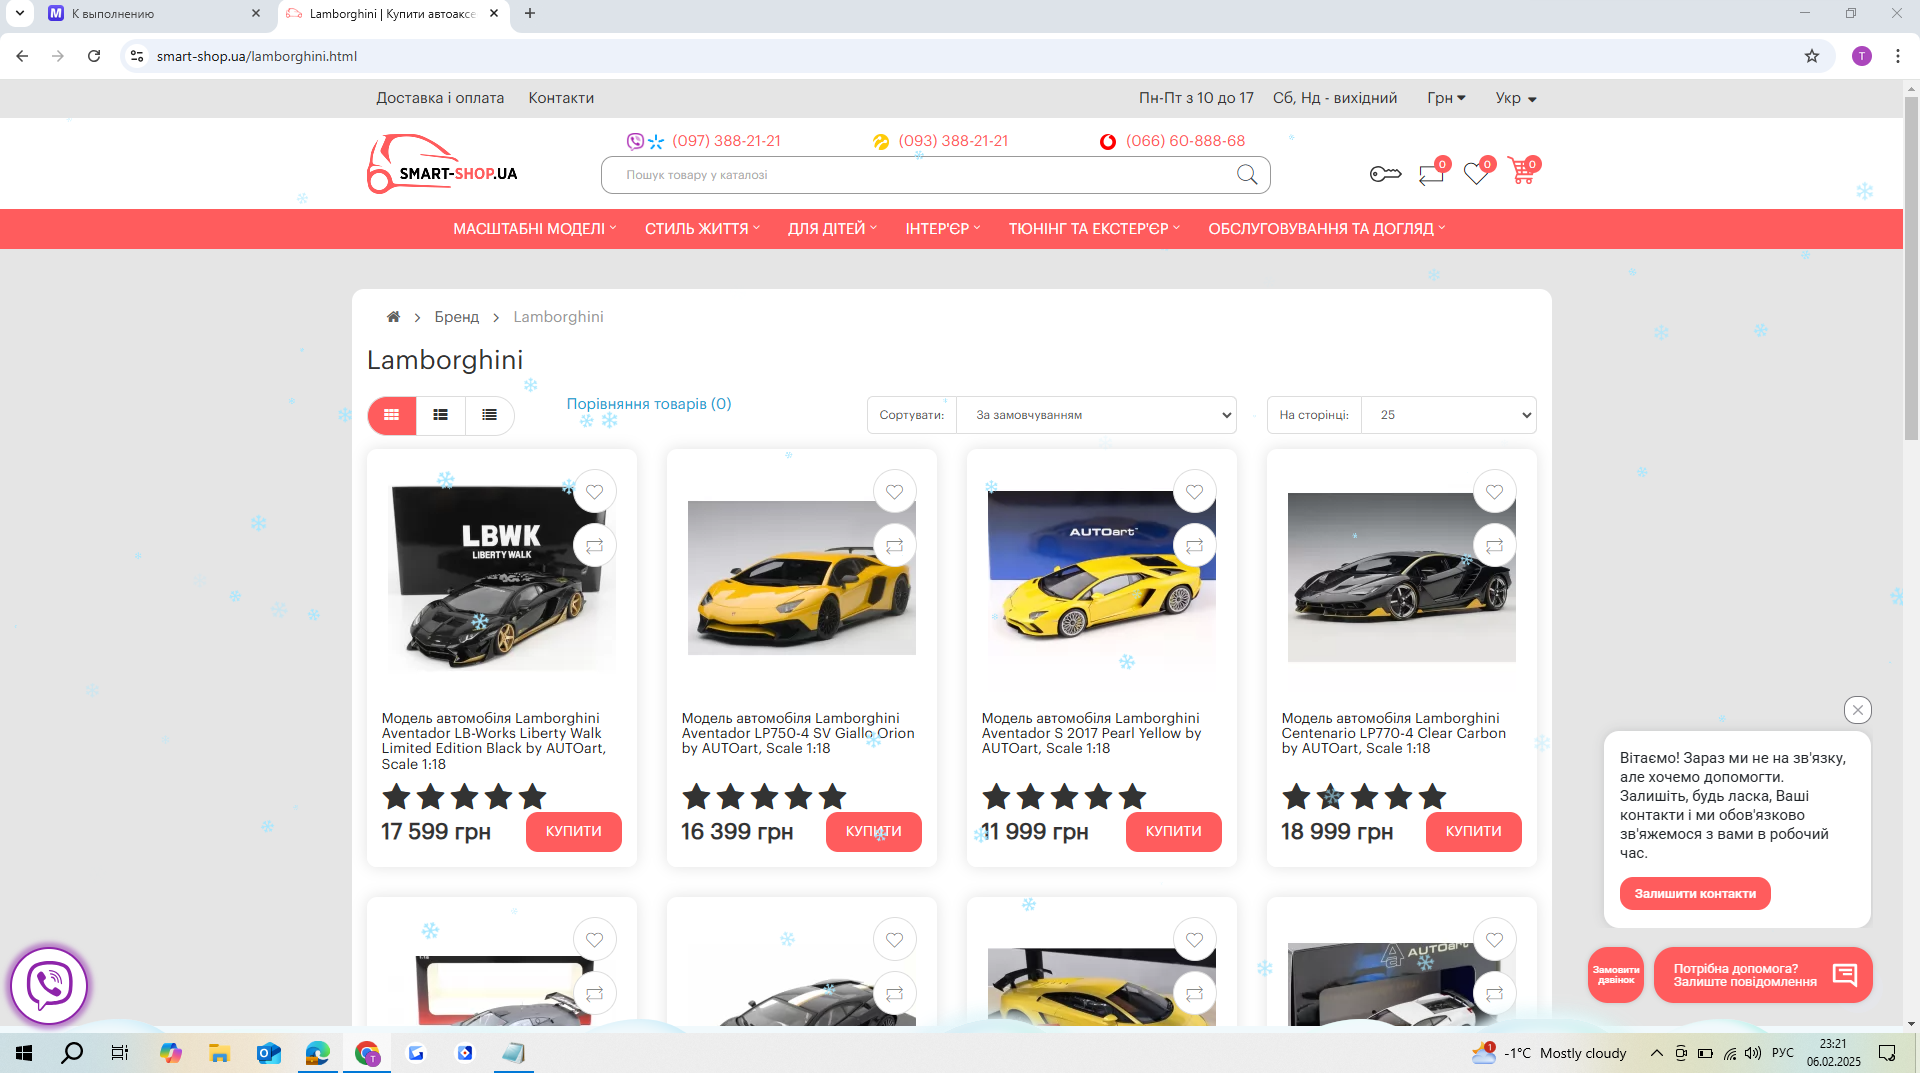The width and height of the screenshot is (1920, 1073).
Task: Switch to grid view layout
Action: 392,415
